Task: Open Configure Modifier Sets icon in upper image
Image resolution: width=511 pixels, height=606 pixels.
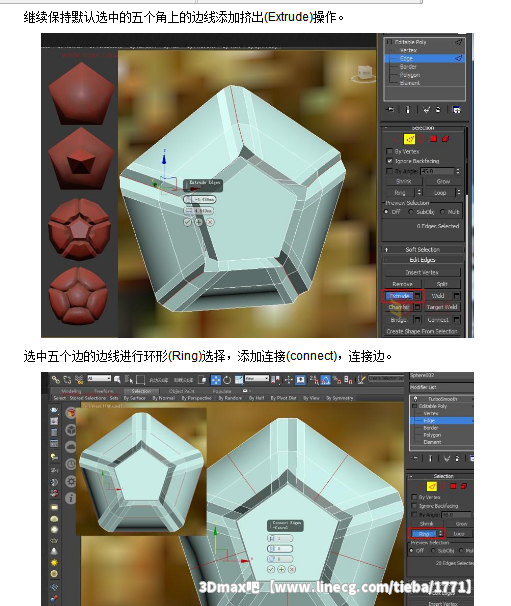Action: click(x=456, y=110)
